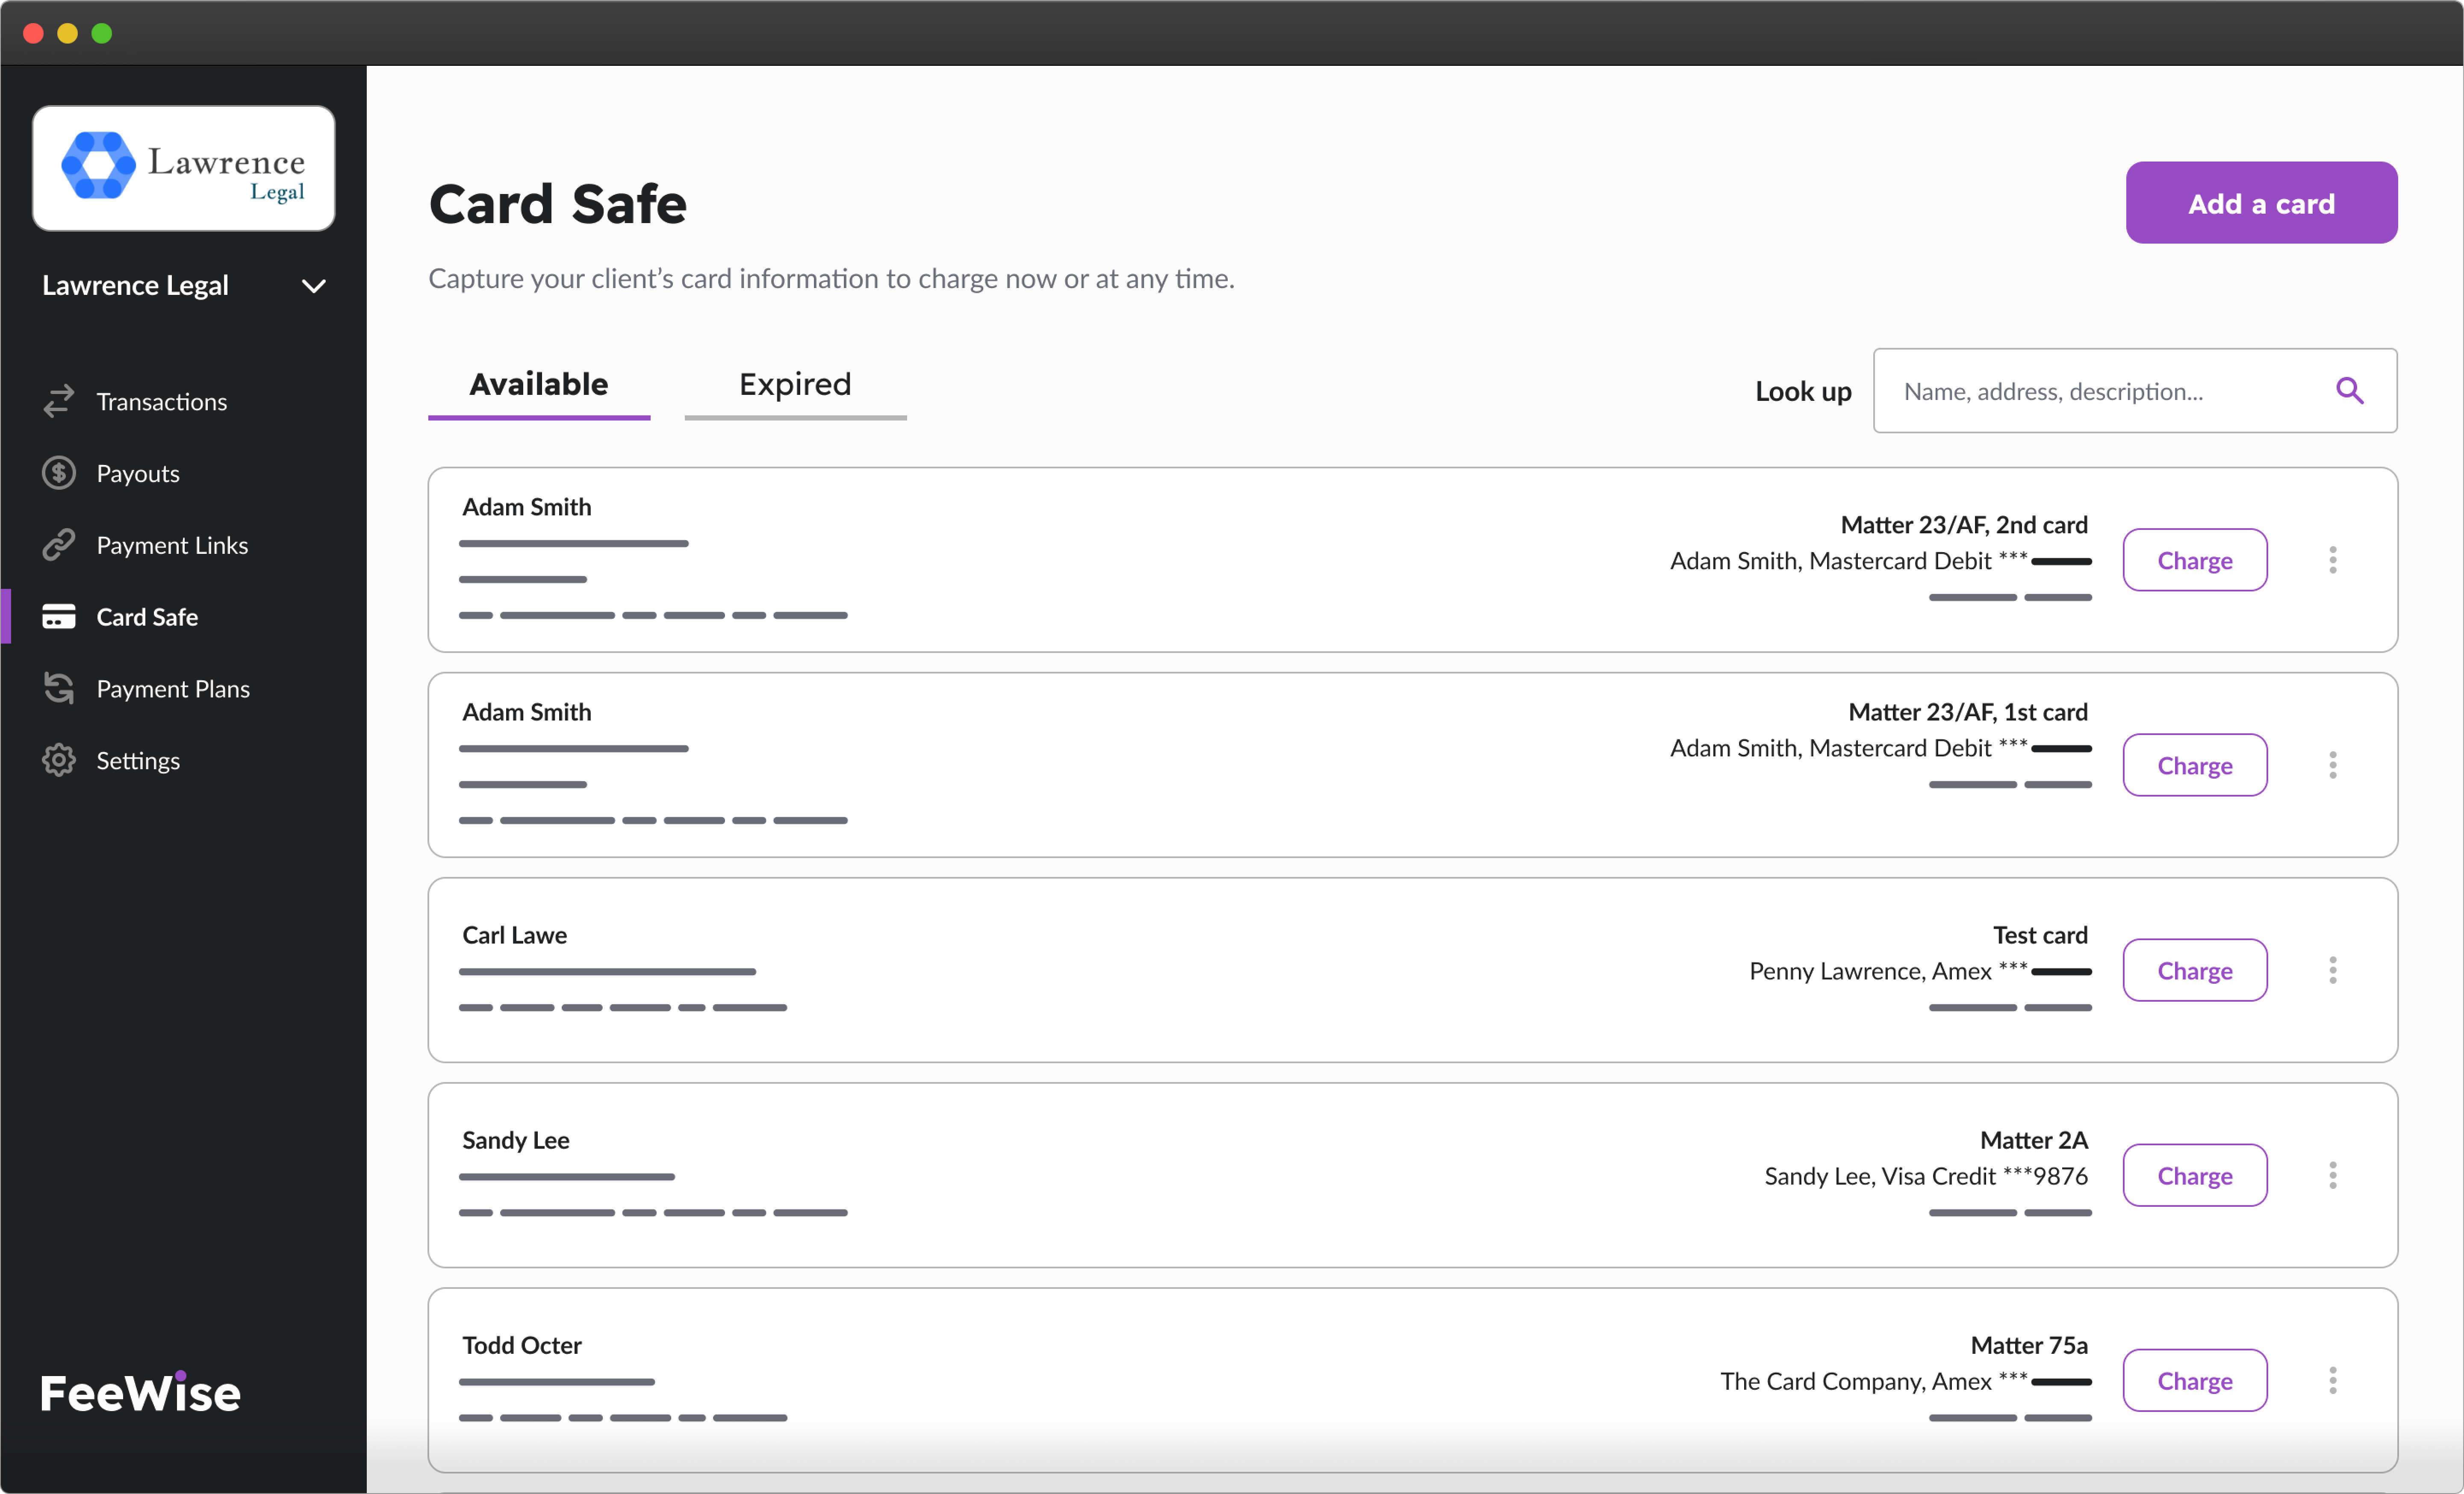This screenshot has height=1494, width=2464.
Task: Open three-dot menu for Sandy Lee card
Action: pos(2332,1175)
